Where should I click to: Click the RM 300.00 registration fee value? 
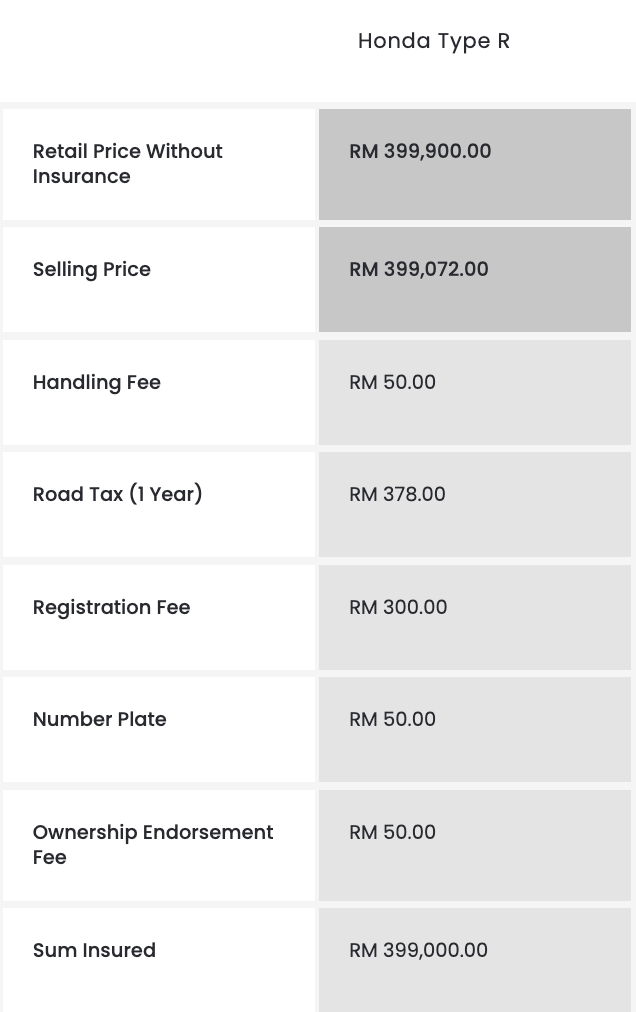[398, 607]
